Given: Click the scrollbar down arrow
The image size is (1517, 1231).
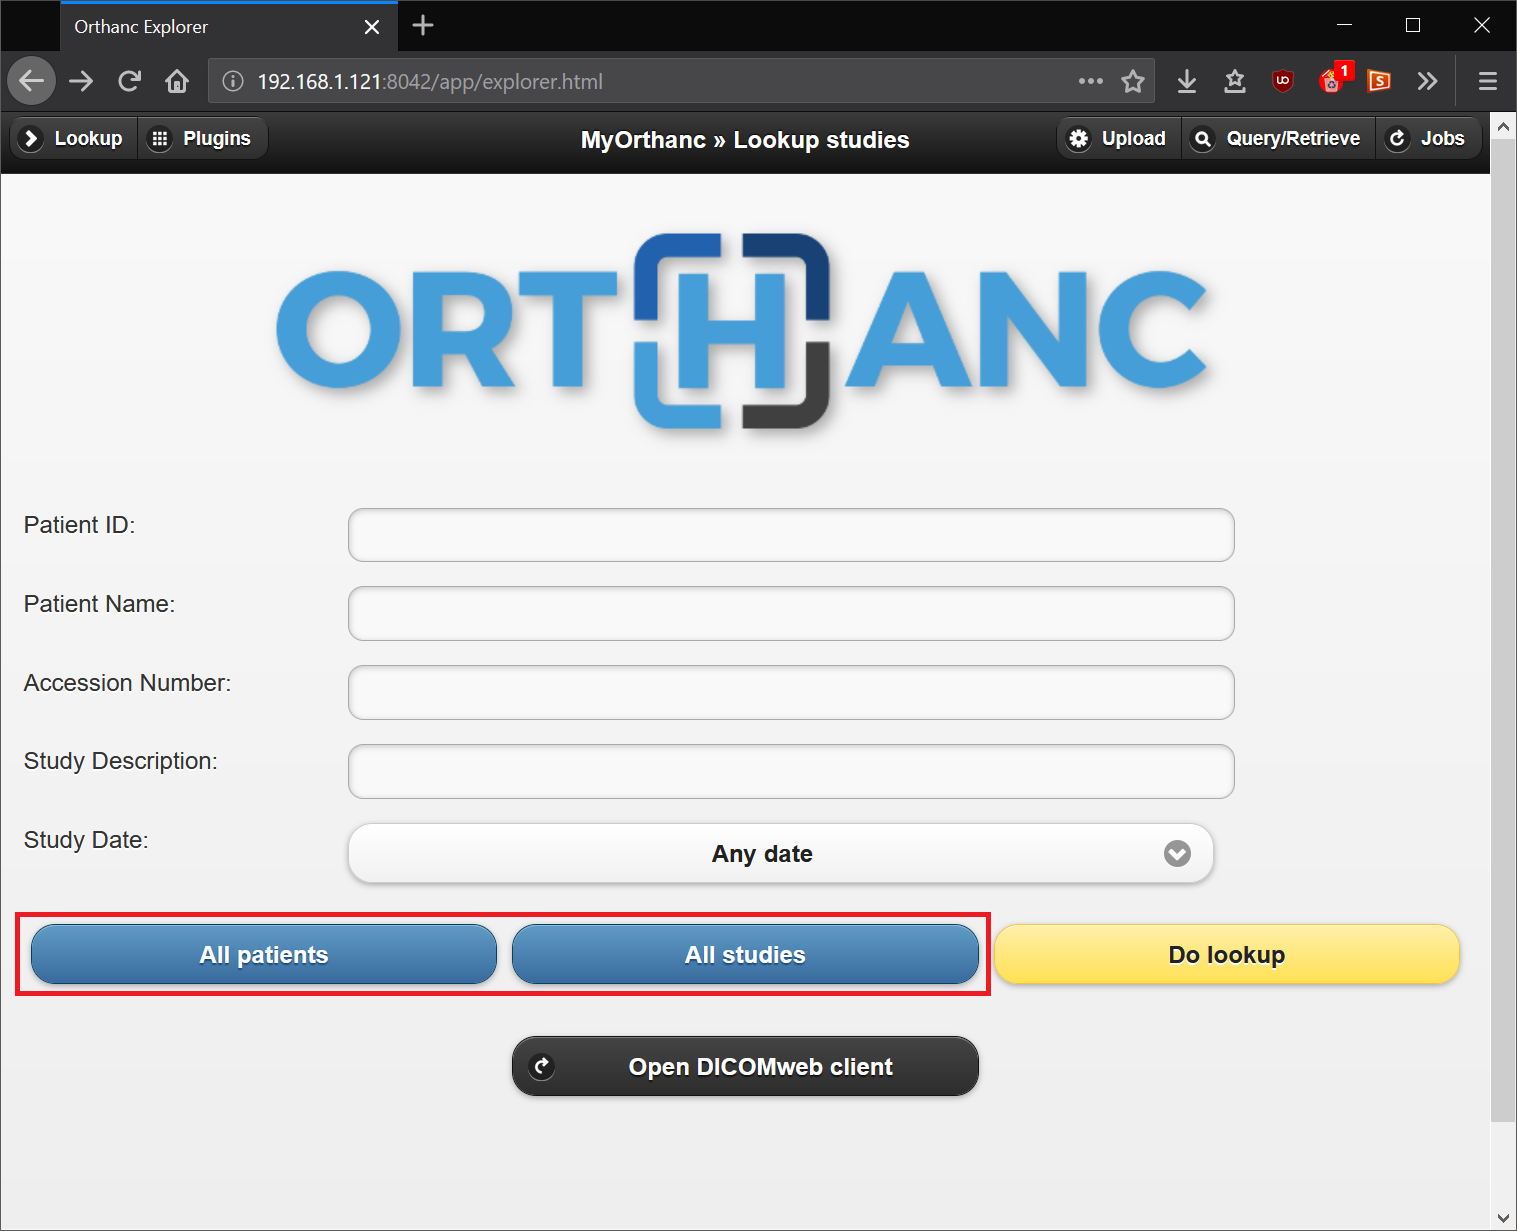Looking at the screenshot, I should click(1503, 1217).
